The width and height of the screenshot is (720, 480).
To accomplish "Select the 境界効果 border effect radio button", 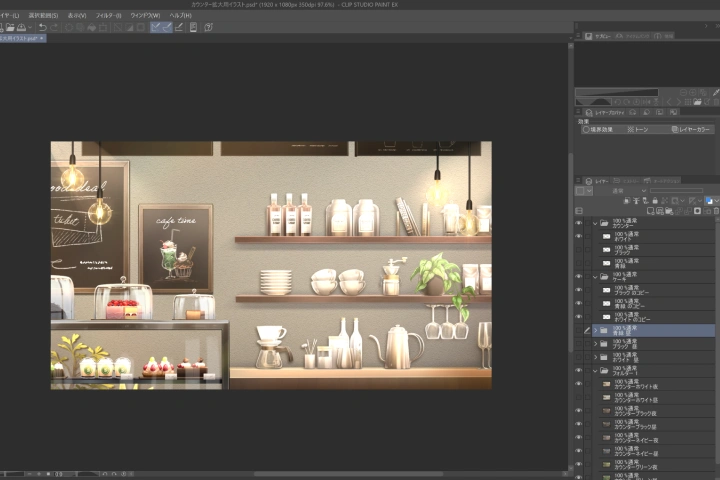I will (586, 130).
